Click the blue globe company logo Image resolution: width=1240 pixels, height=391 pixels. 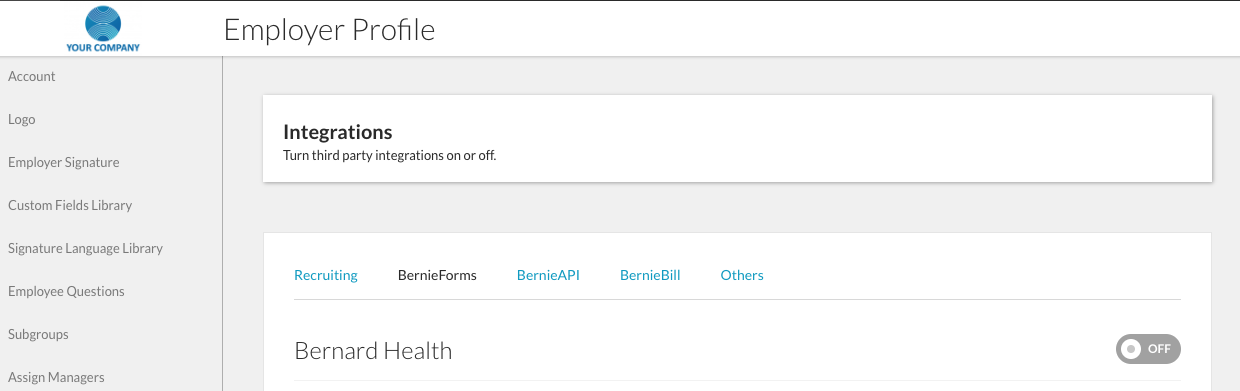coord(103,22)
